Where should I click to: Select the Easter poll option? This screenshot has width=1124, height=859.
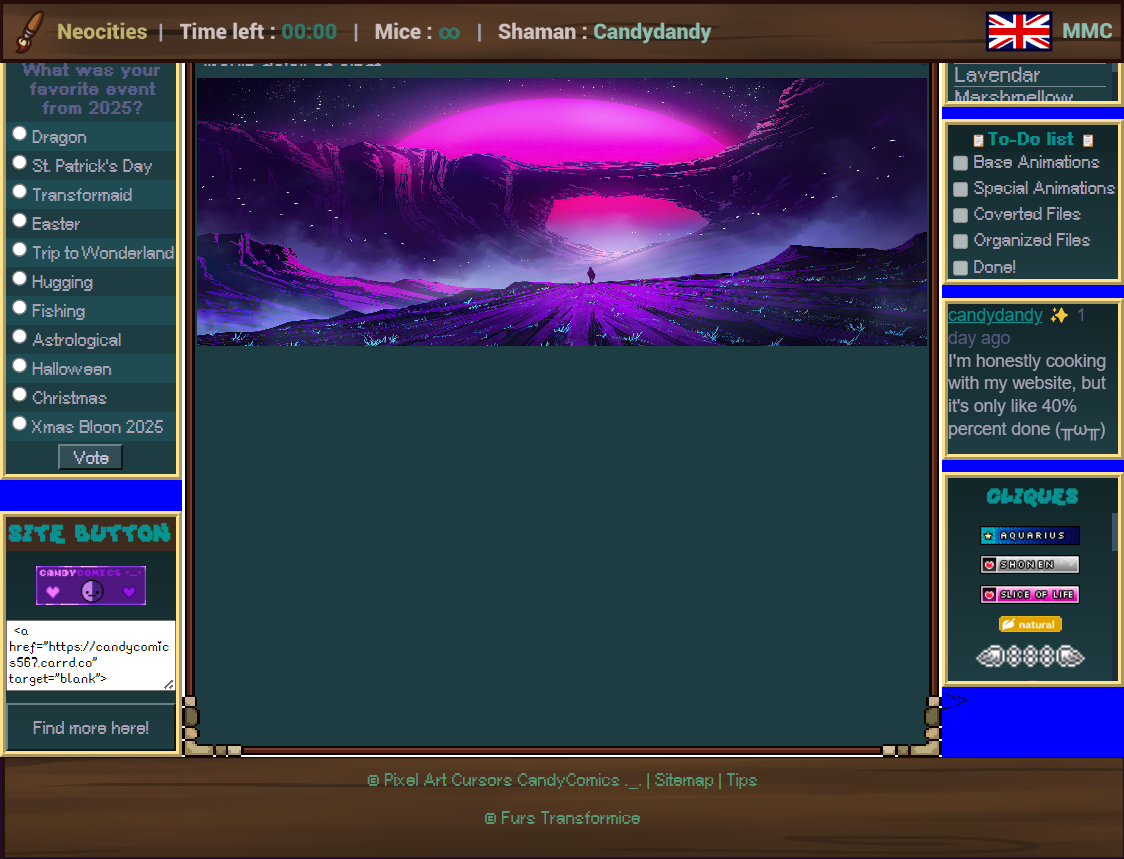click(19, 221)
